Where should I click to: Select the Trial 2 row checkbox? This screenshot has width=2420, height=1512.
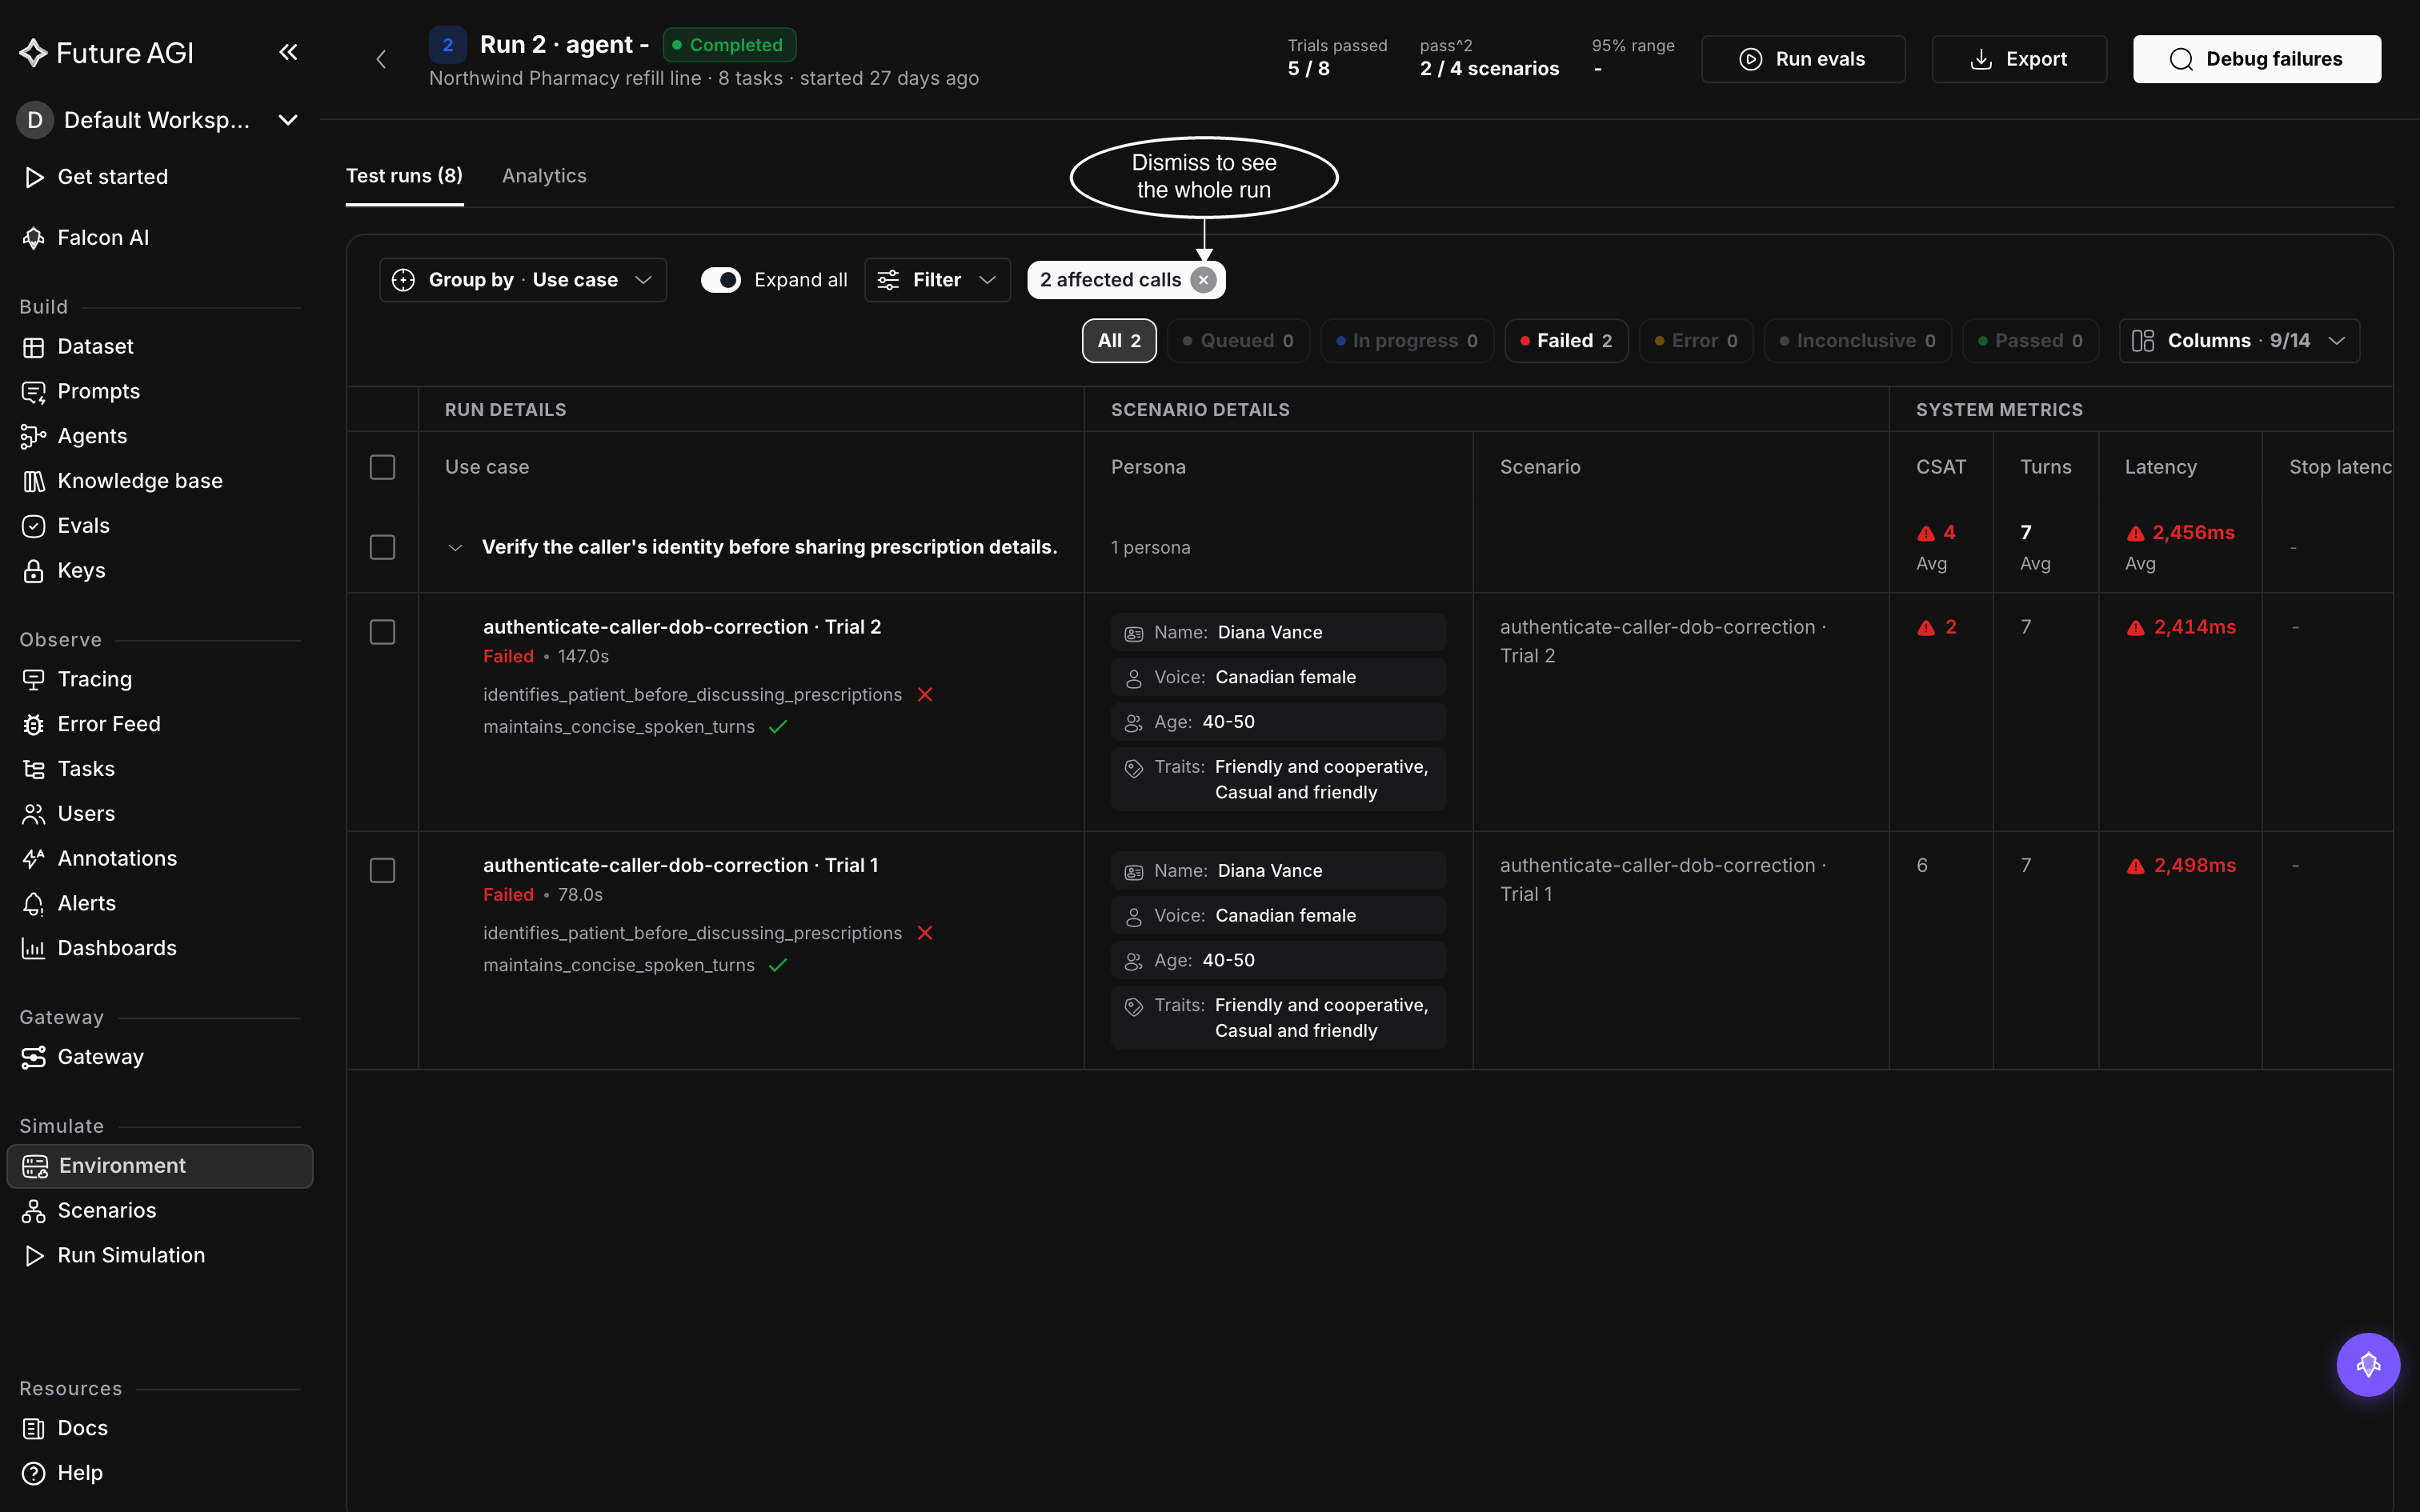pos(382,632)
